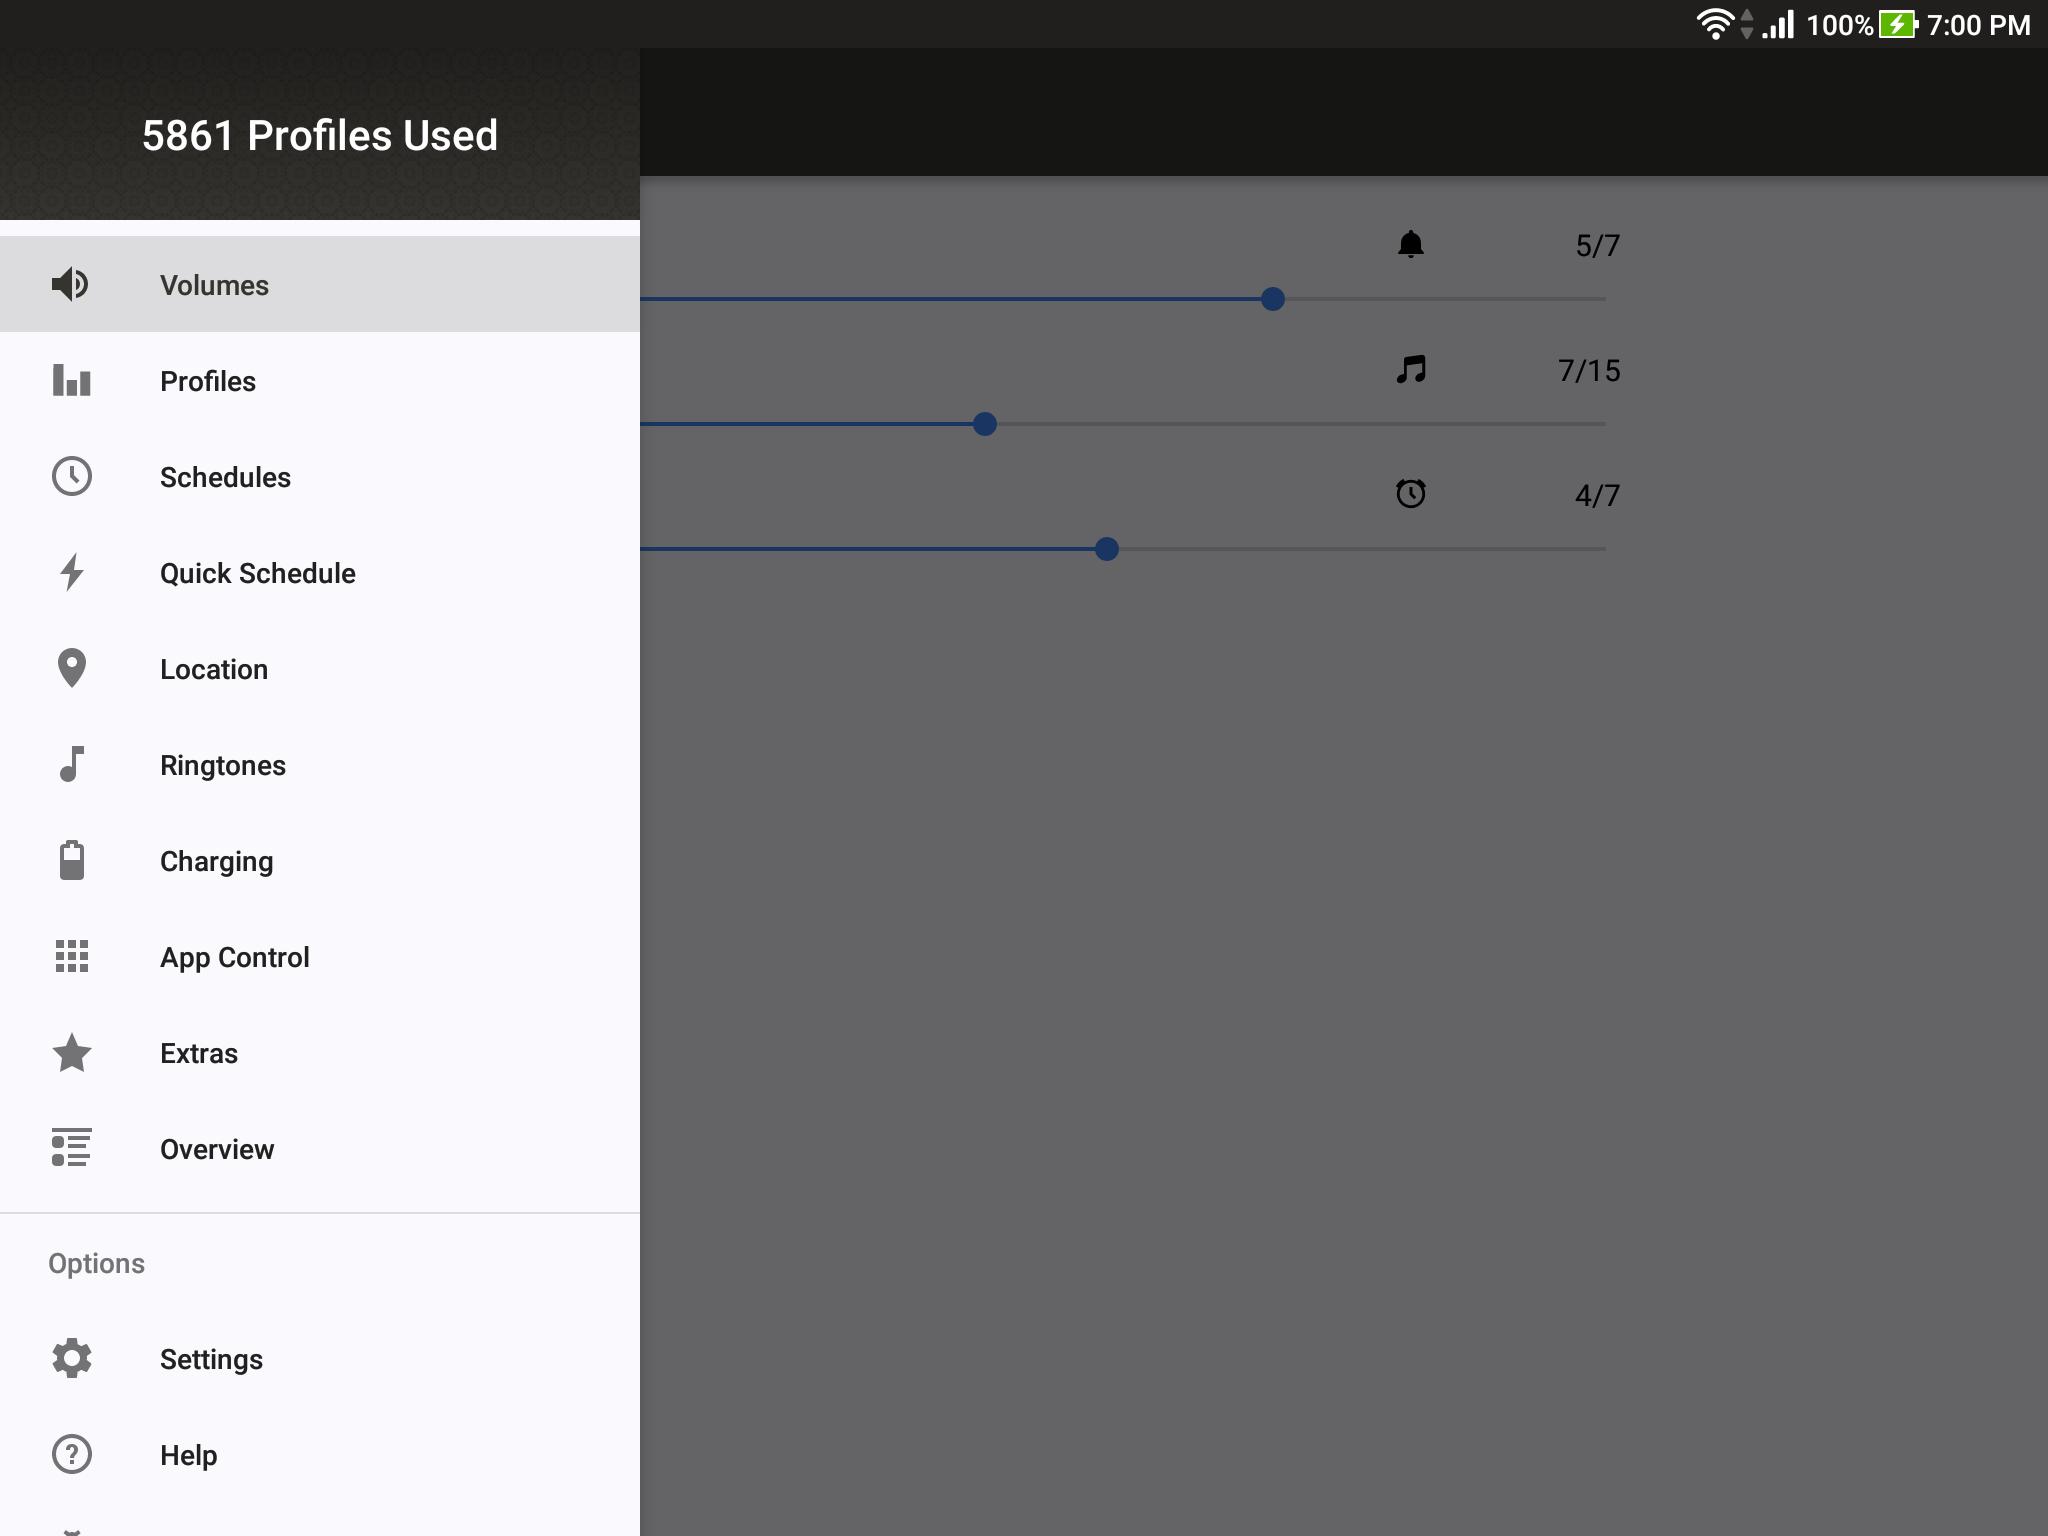This screenshot has height=1536, width=2048.
Task: Click the Volumes speaker icon
Action: pos(71,285)
